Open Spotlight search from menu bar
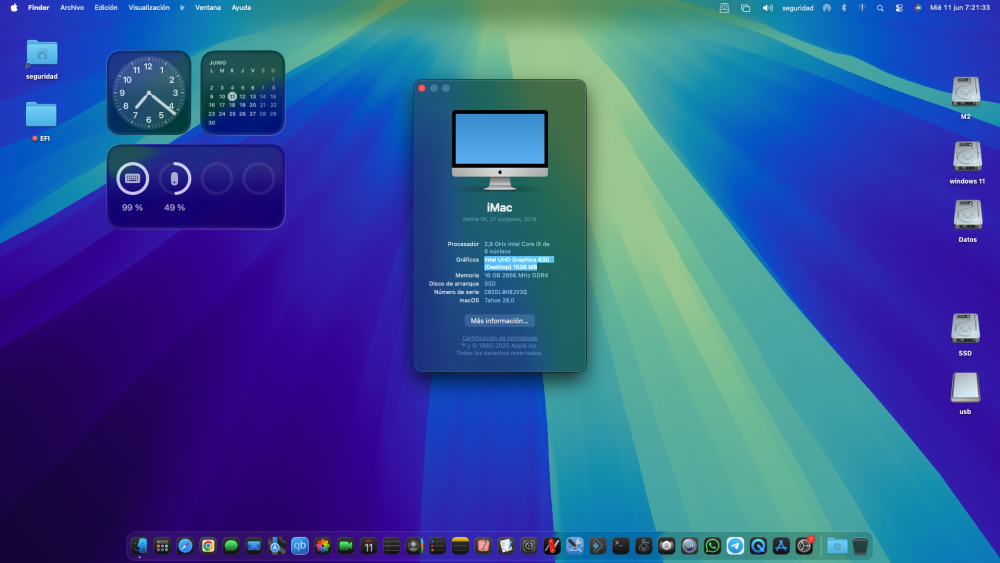The image size is (1000, 563). tap(880, 8)
